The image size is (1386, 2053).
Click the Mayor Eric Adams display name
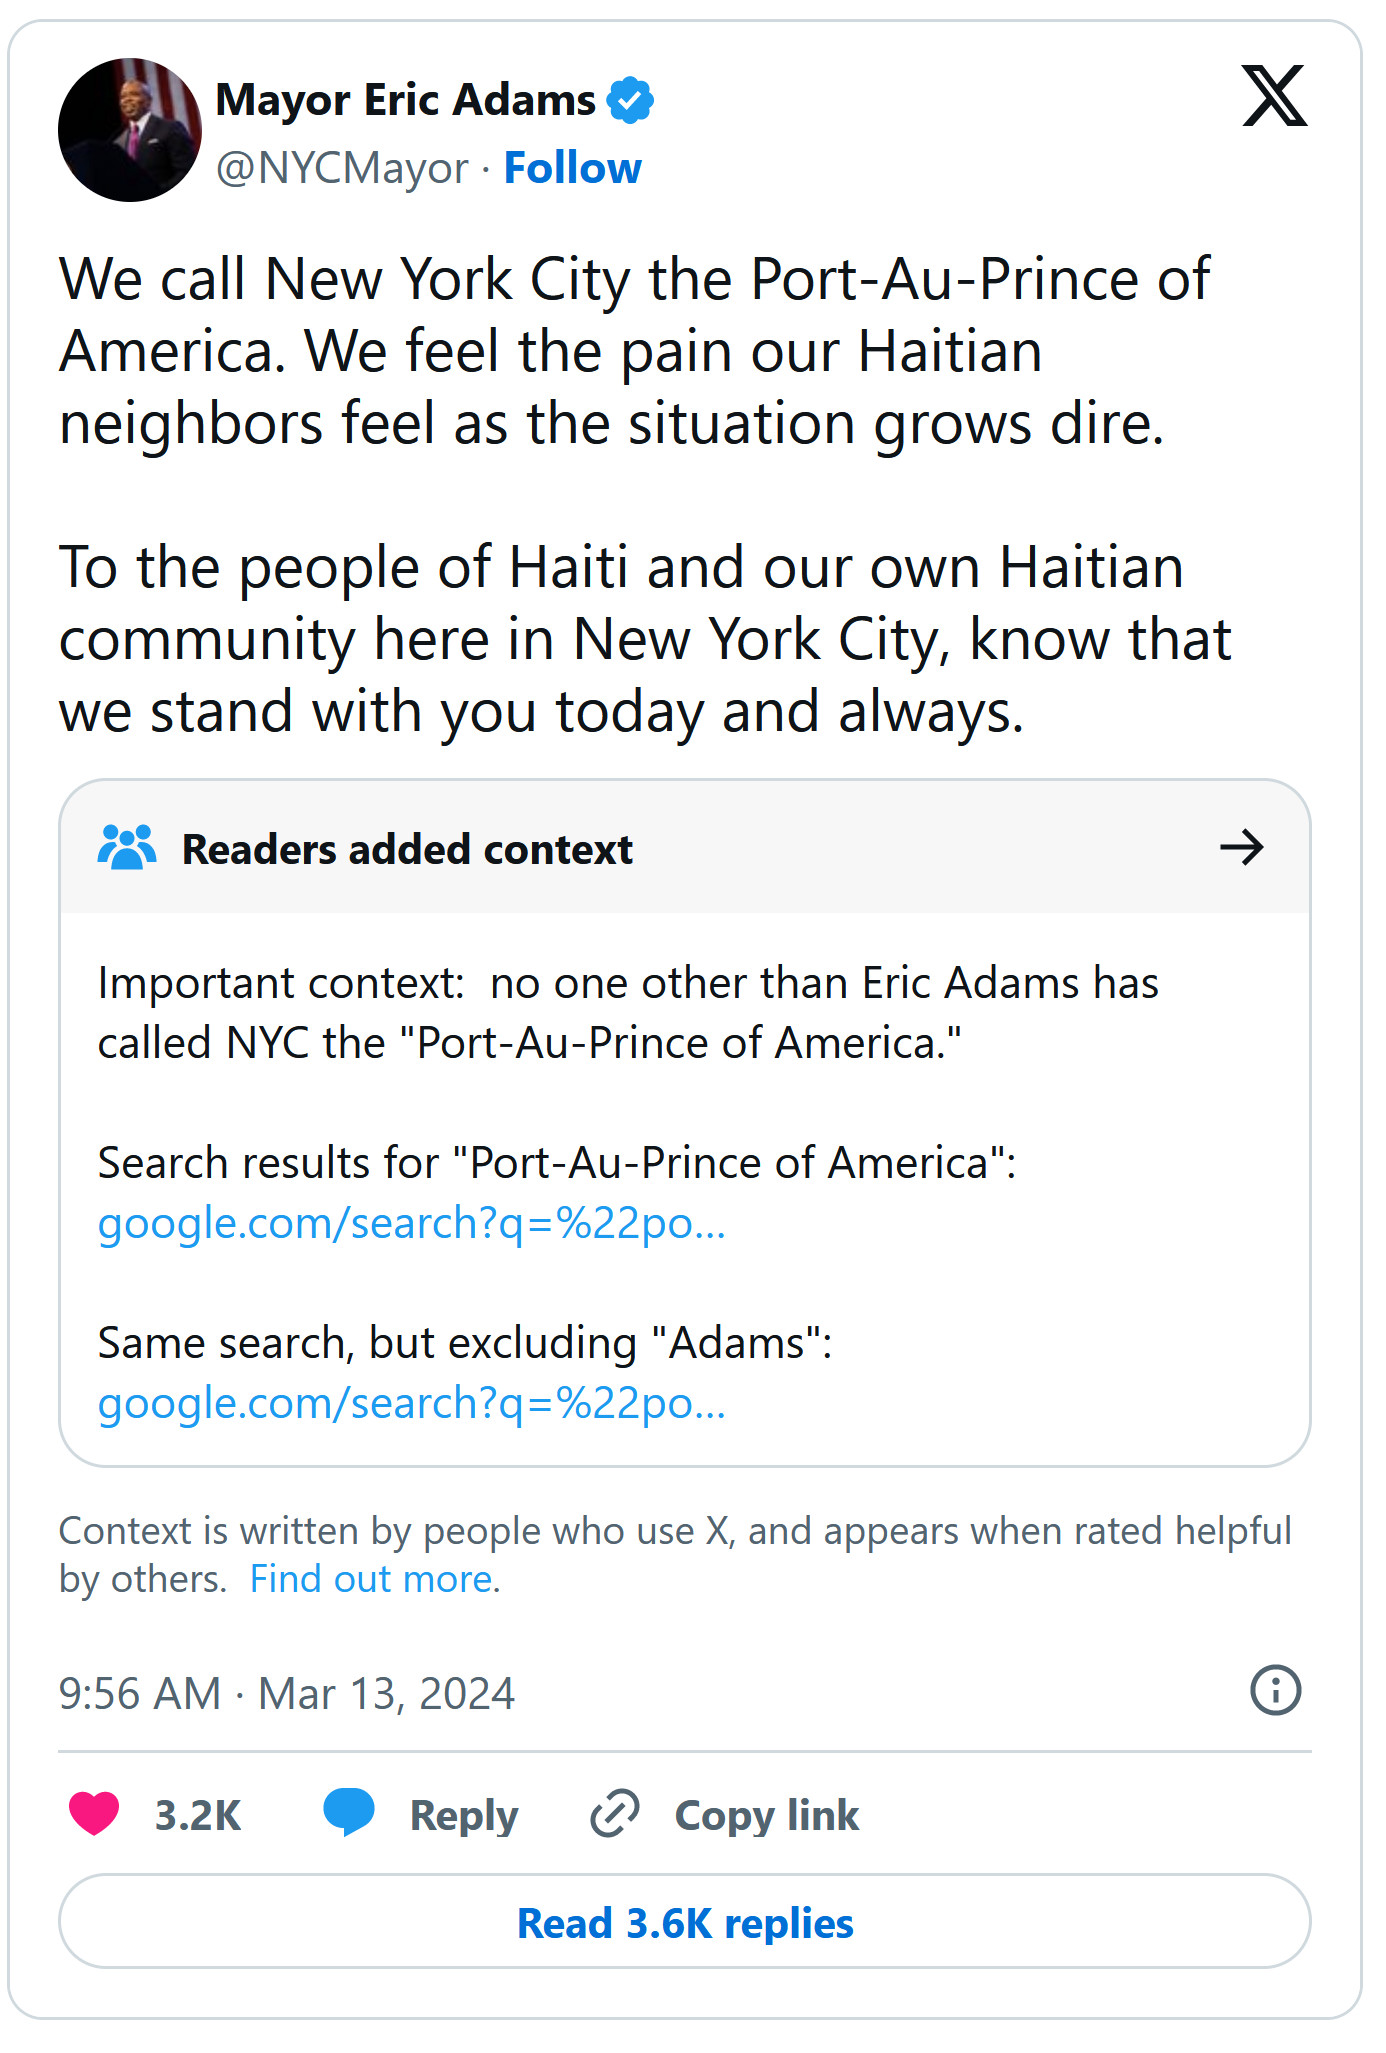coord(405,100)
